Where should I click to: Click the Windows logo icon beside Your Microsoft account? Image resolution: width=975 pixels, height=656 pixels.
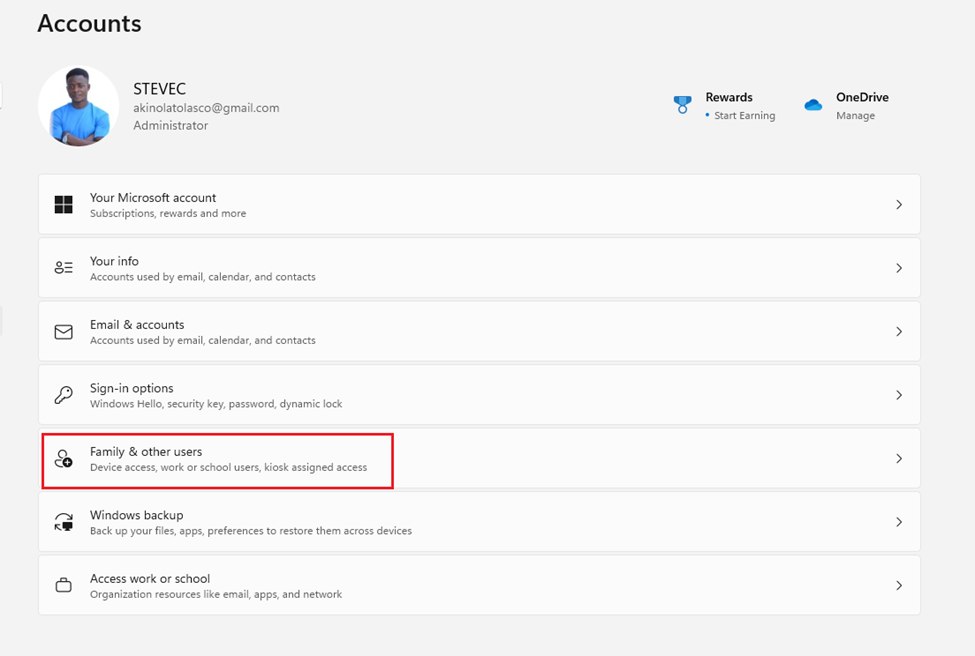[x=64, y=205]
